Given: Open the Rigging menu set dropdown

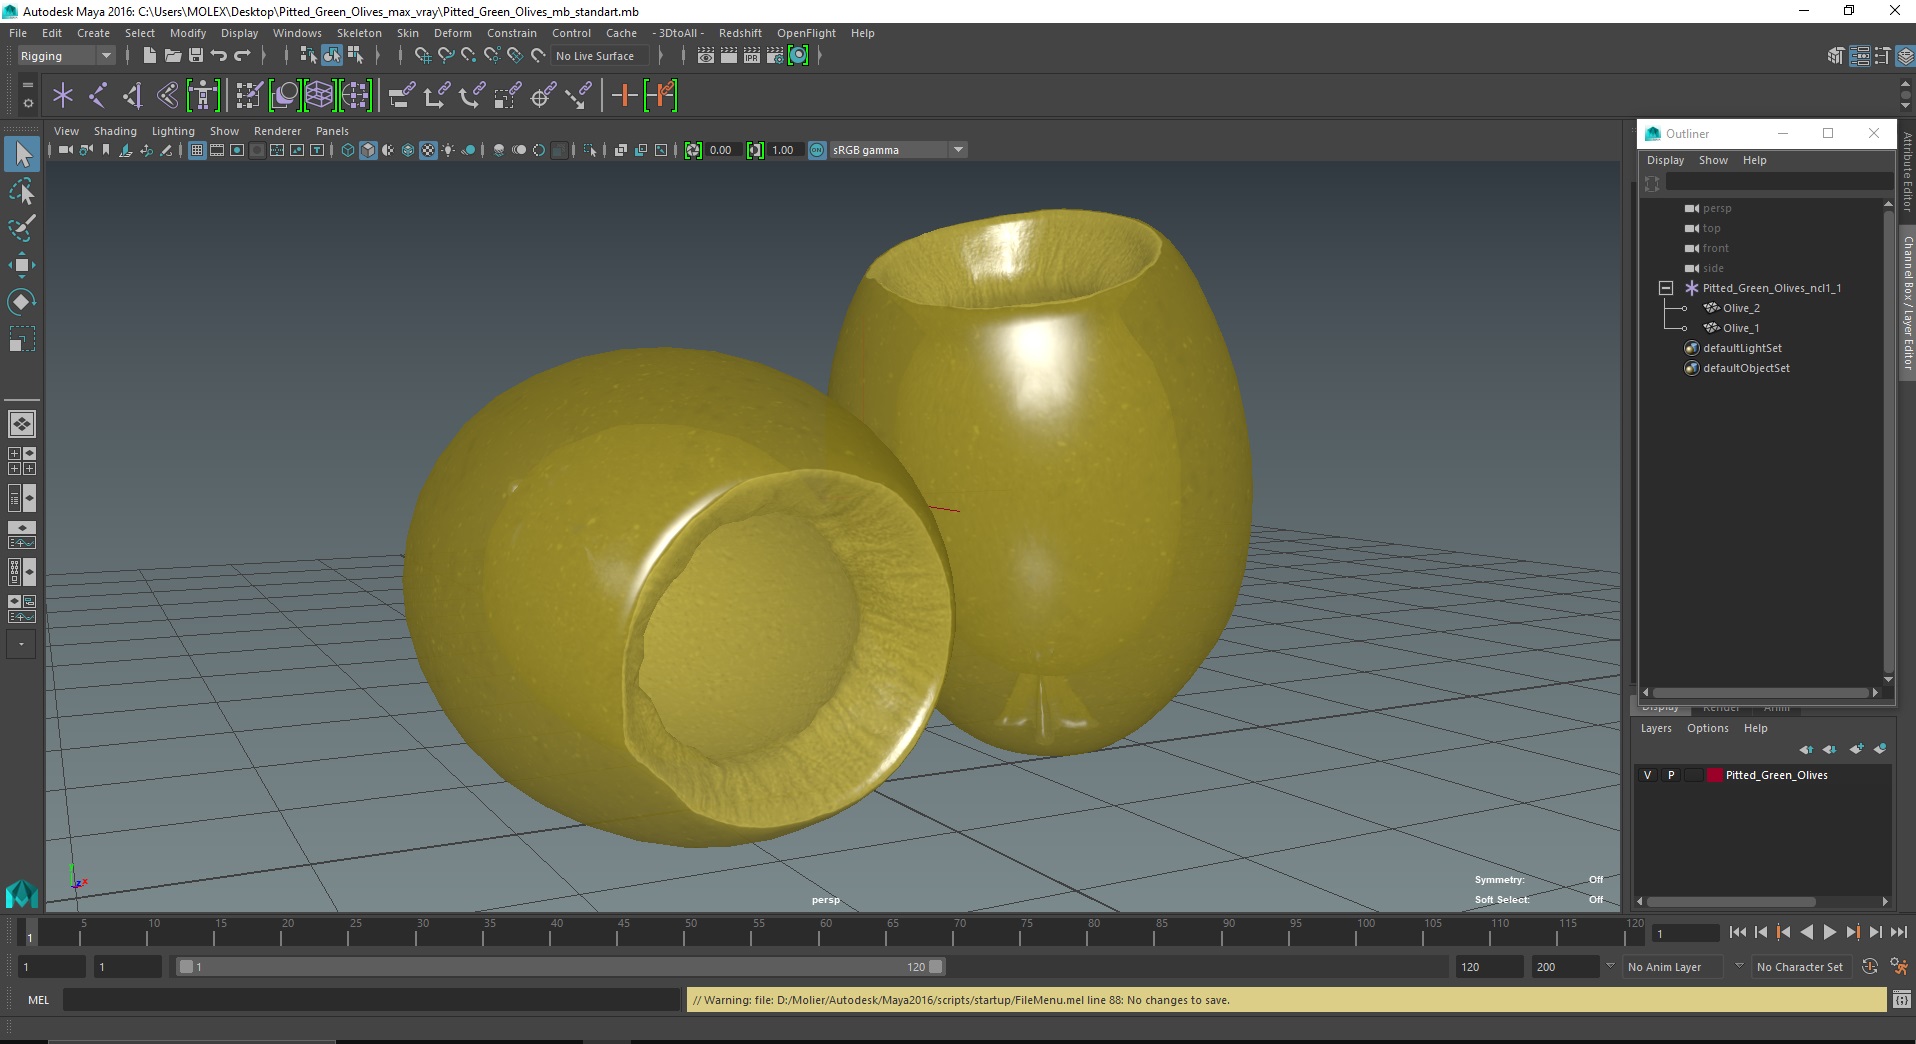Looking at the screenshot, I should coord(66,56).
